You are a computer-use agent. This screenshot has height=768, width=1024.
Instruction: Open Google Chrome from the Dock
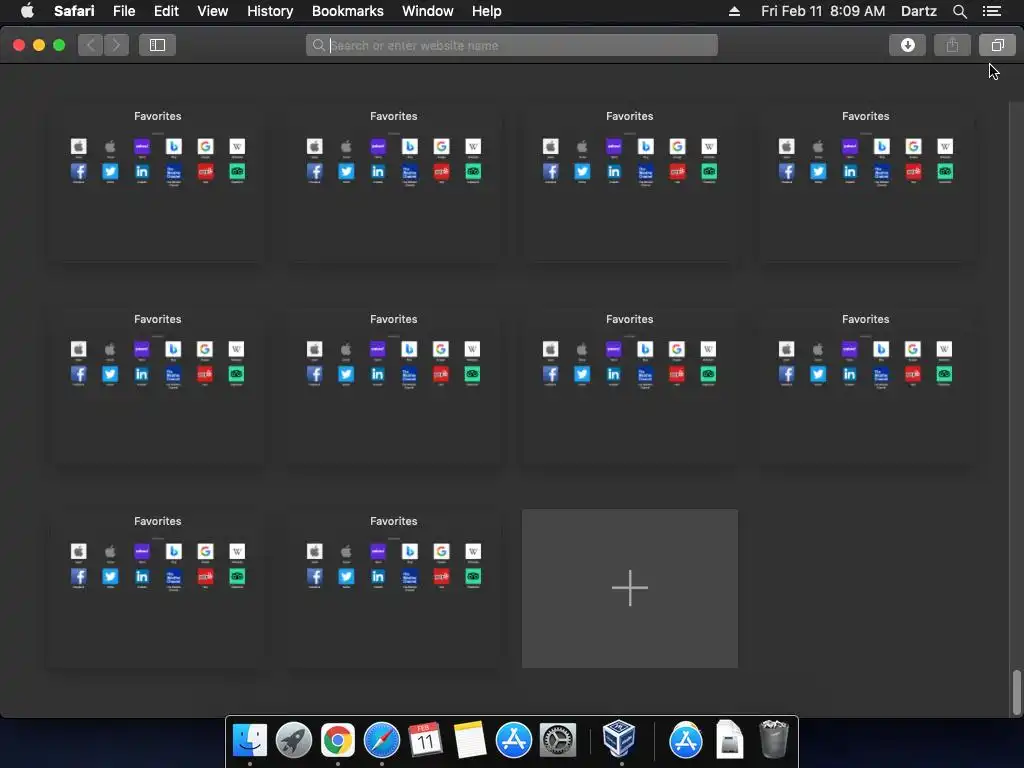point(338,740)
